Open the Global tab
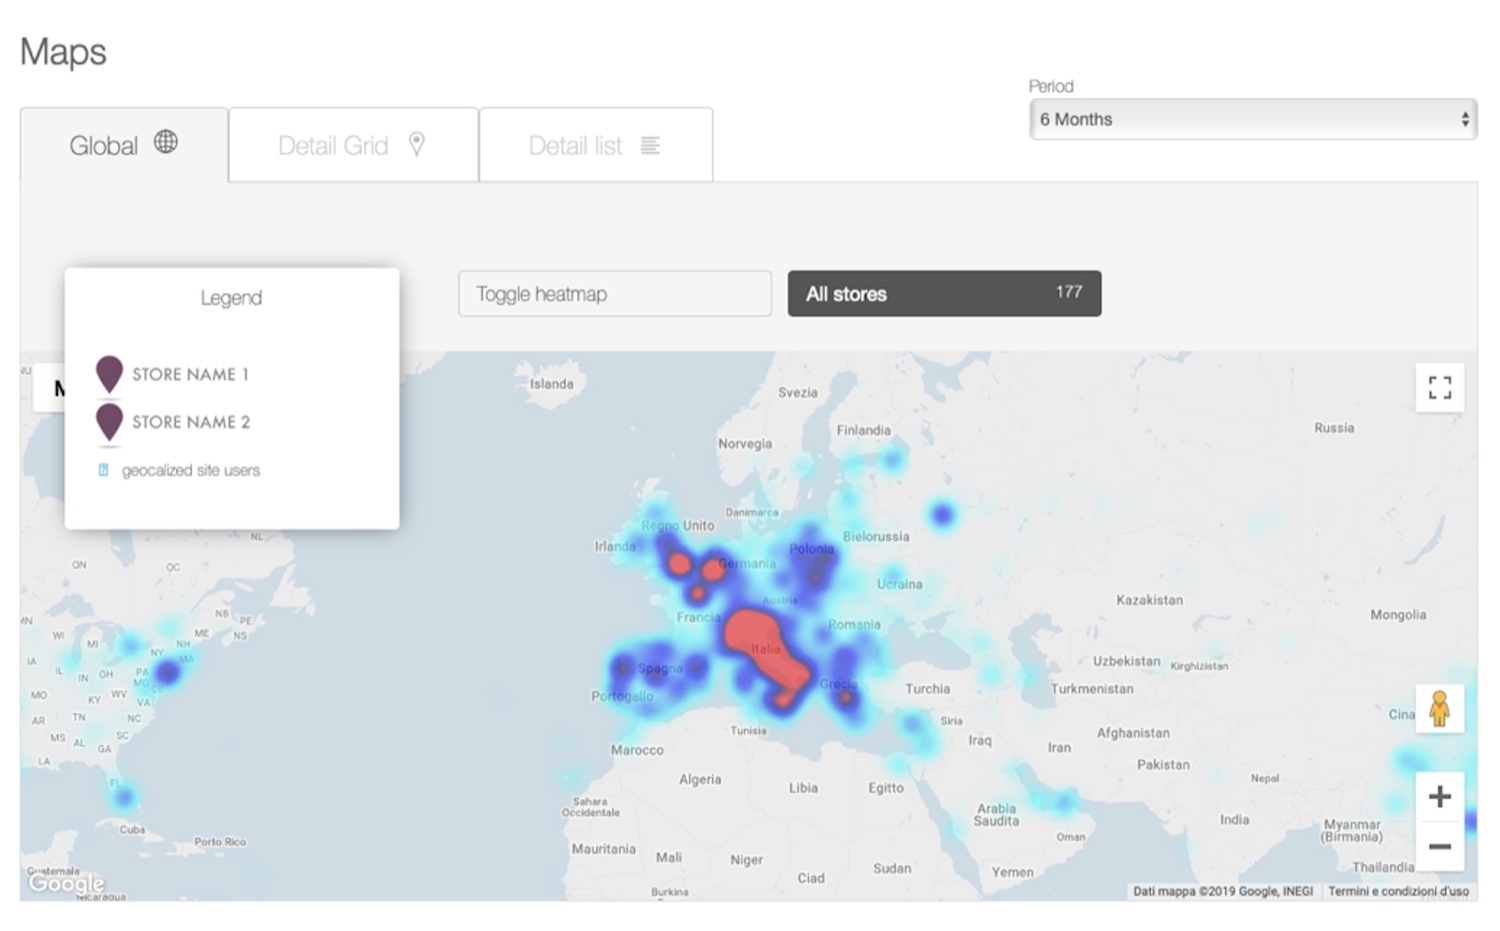This screenshot has height=931, width=1500. click(124, 145)
